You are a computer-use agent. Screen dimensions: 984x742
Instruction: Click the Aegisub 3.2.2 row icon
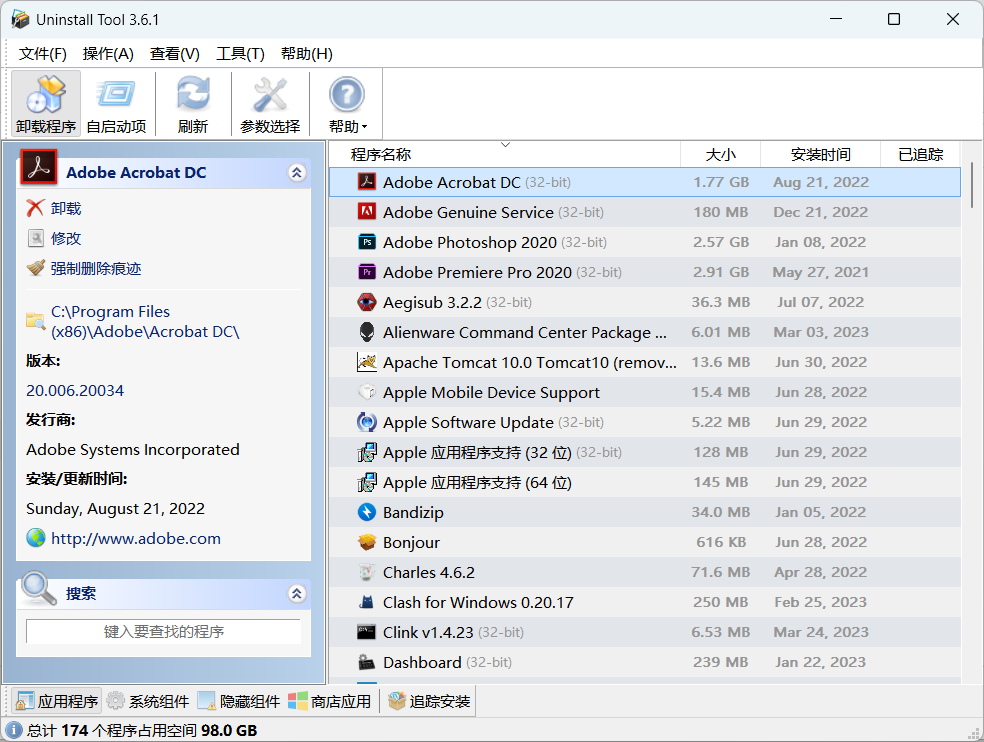(366, 302)
